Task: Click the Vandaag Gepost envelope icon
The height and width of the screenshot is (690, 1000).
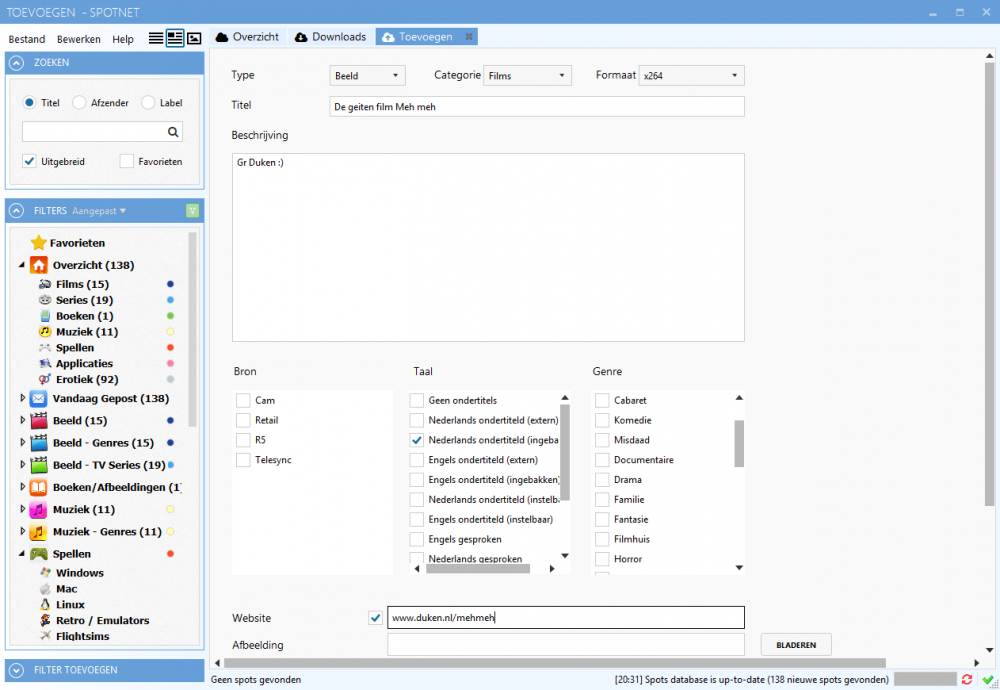Action: pos(39,398)
